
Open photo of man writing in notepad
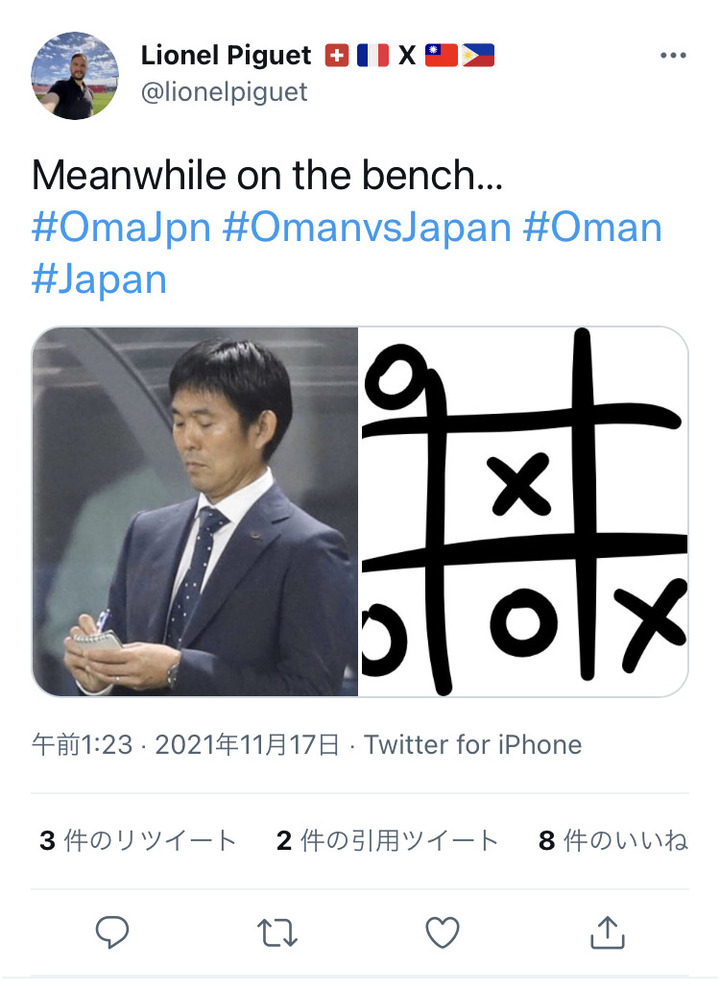tap(195, 511)
